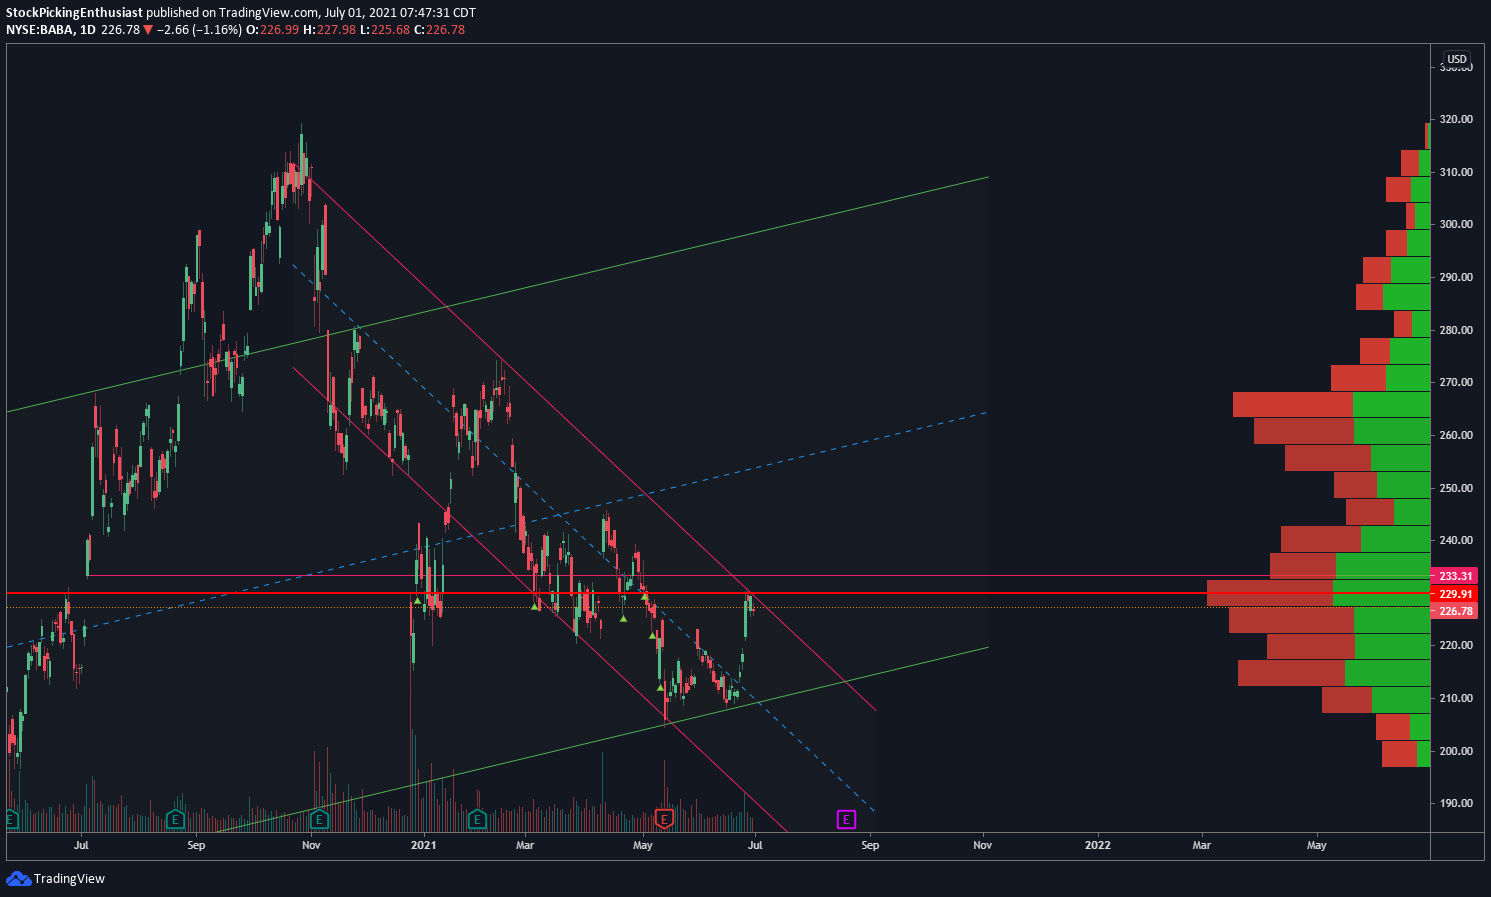Click the "July 01, 2021 07:47:31 CDT" timestamp
Screen dimensions: 1491x897
point(400,13)
